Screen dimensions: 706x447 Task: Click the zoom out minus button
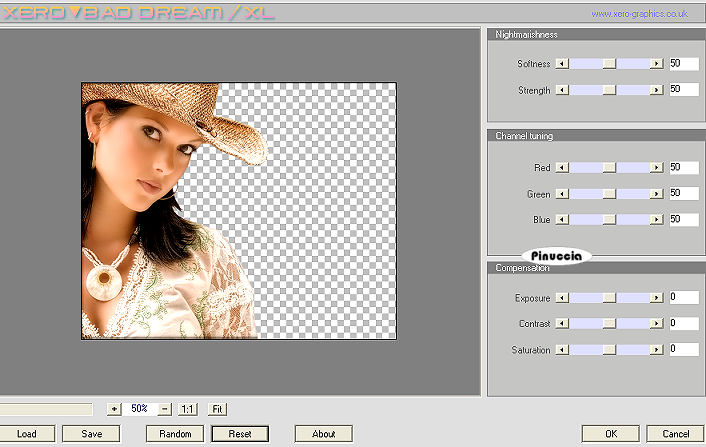(x=164, y=409)
